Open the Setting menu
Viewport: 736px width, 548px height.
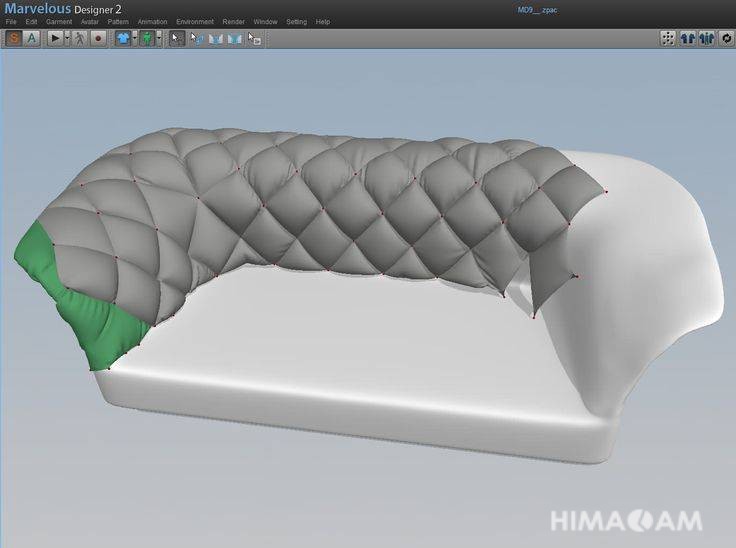coord(296,22)
